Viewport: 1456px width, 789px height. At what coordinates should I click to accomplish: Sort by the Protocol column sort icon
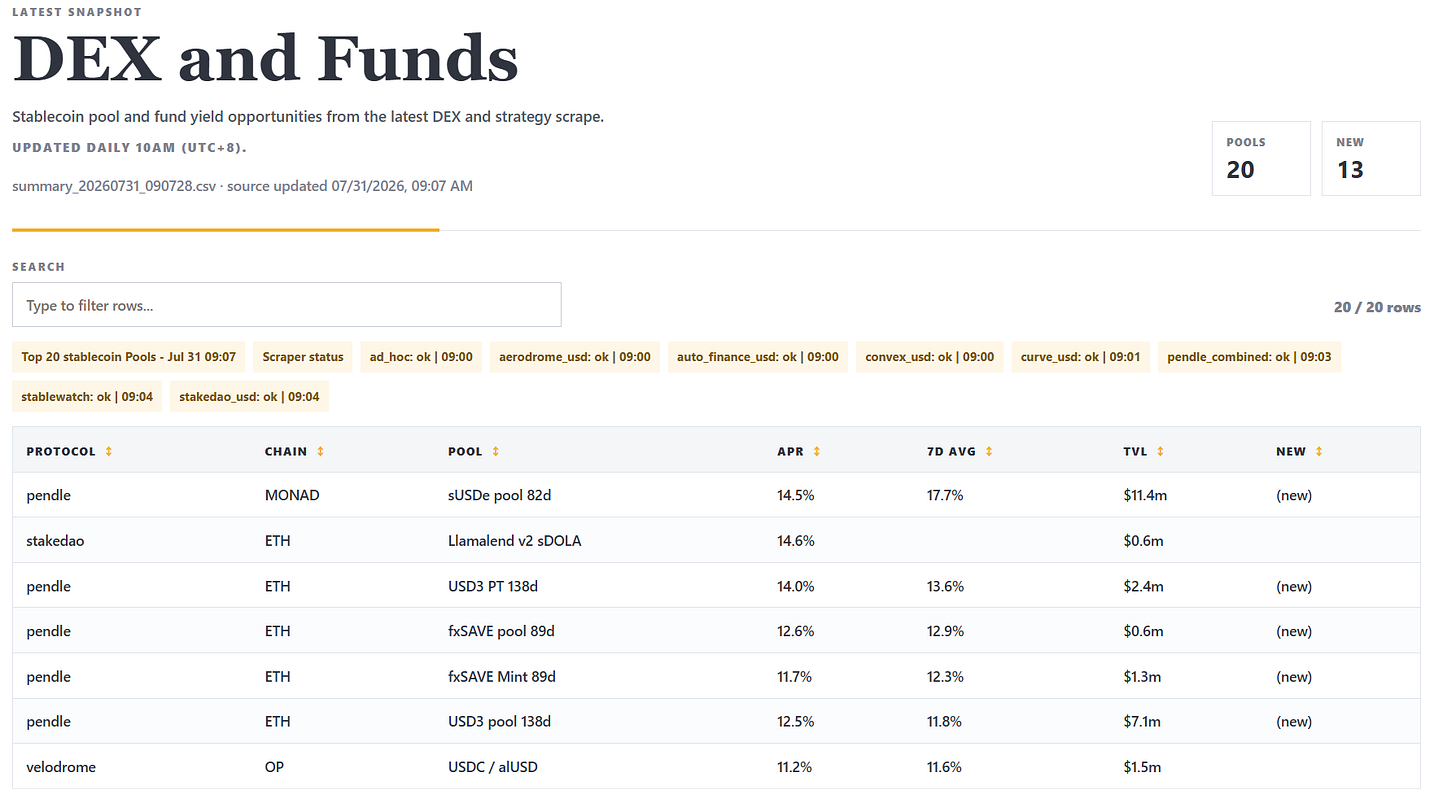click(x=108, y=452)
